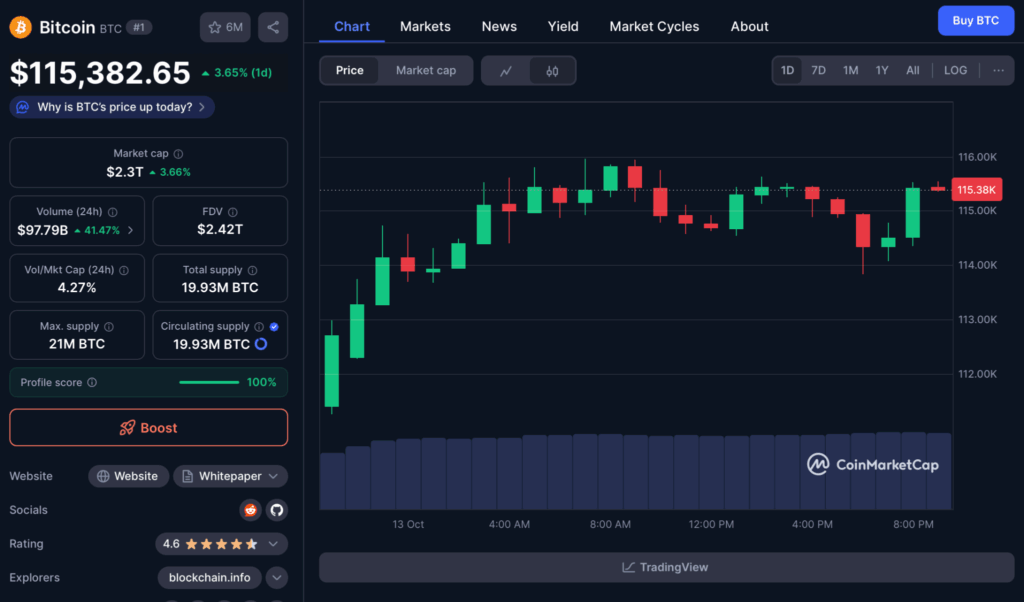
Task: Switch to line chart view icon
Action: coord(506,71)
